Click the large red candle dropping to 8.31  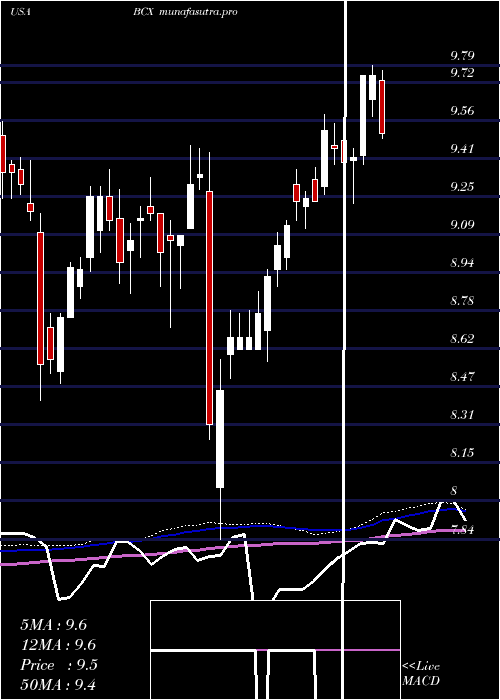[209, 308]
